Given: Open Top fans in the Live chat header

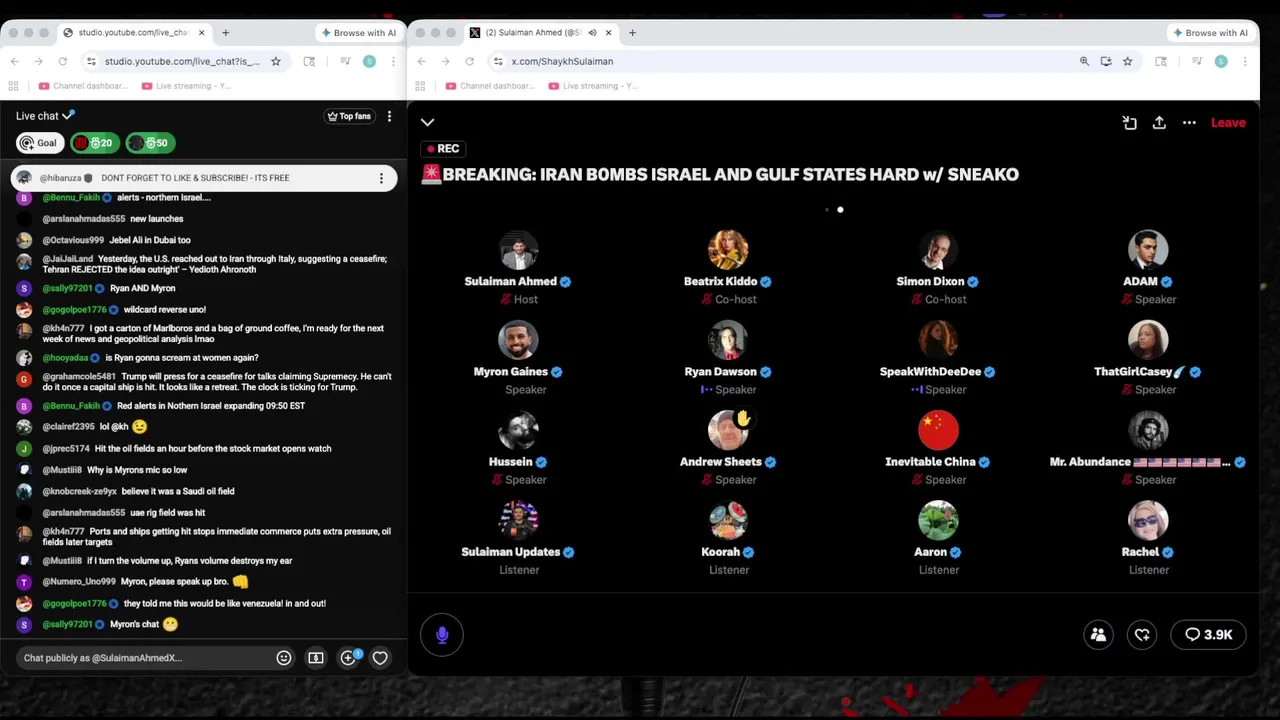Looking at the screenshot, I should click(x=349, y=116).
